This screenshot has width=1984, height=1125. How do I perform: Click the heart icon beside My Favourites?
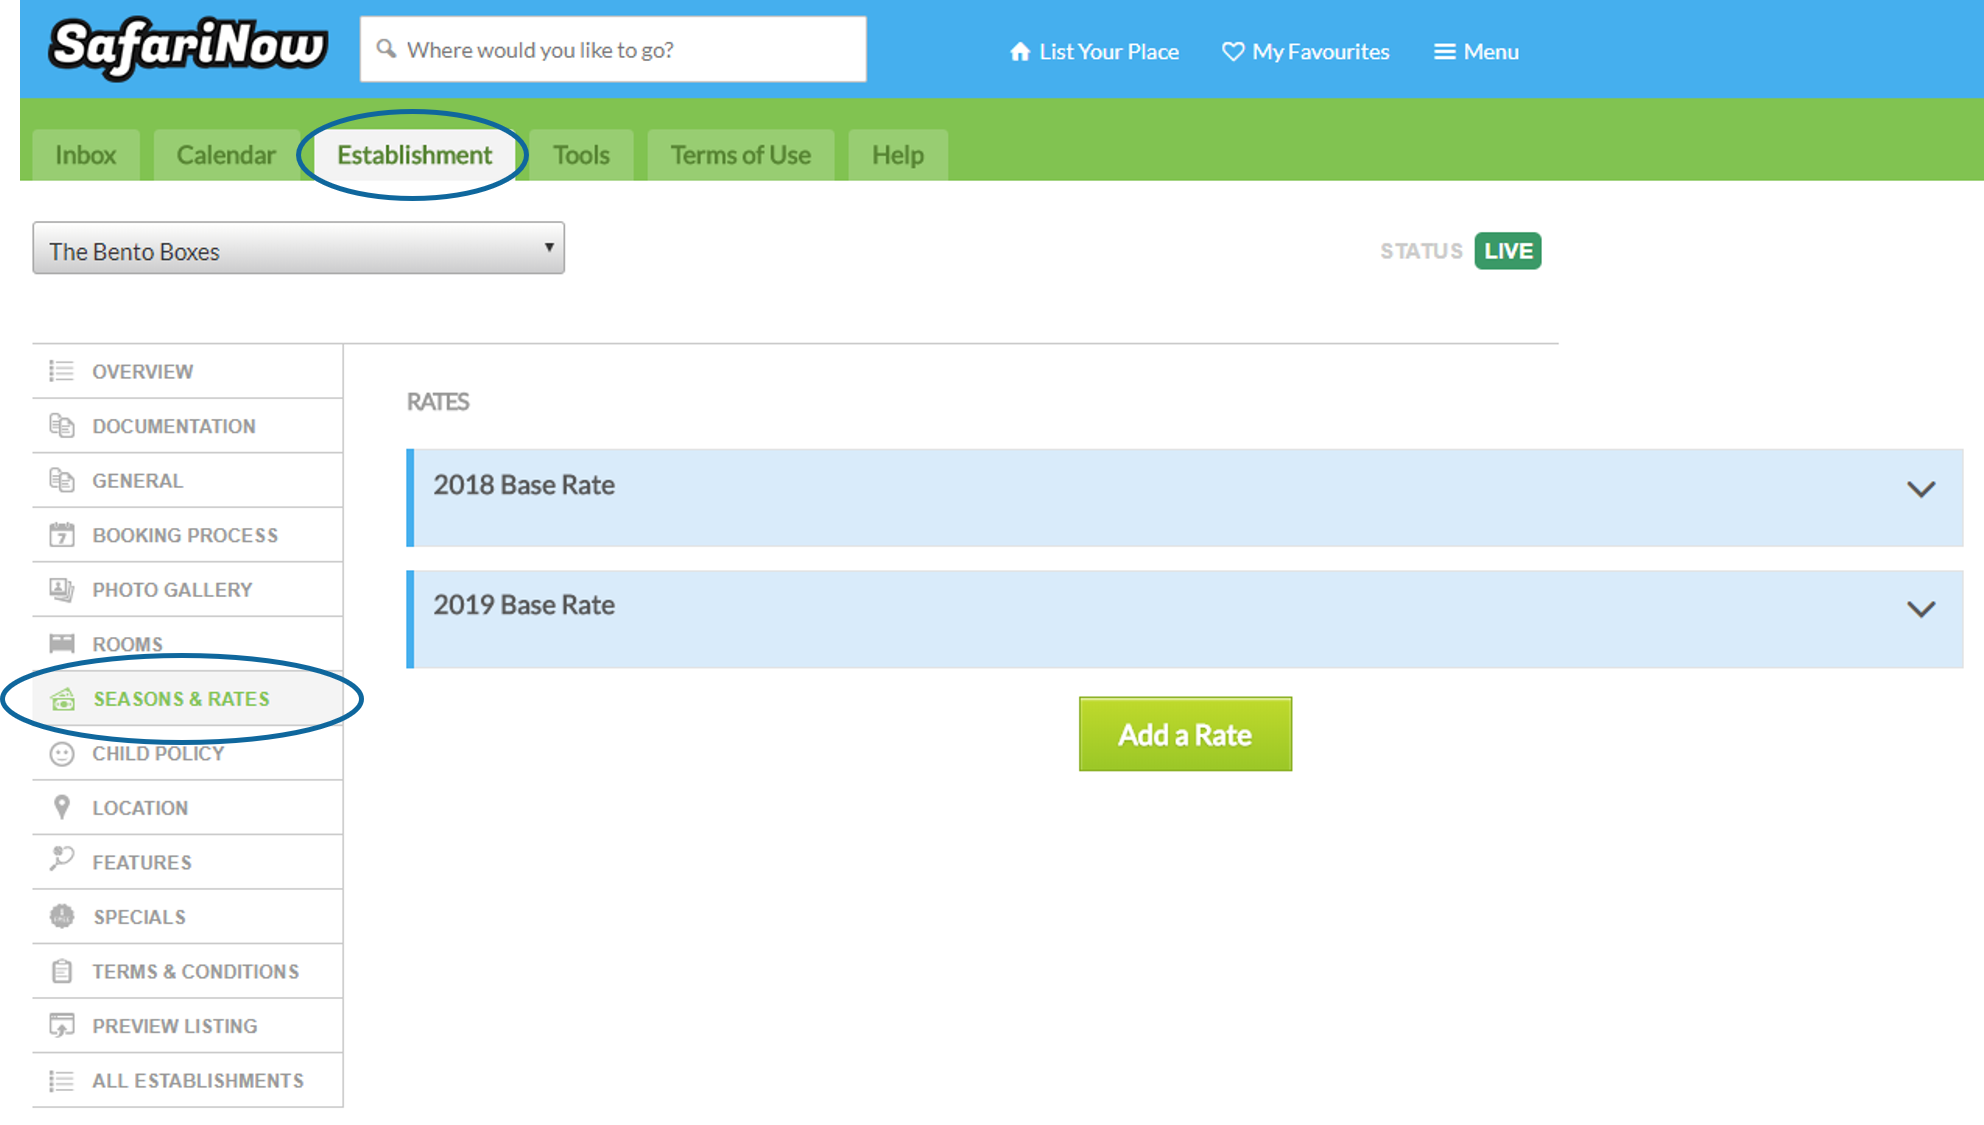click(x=1233, y=51)
